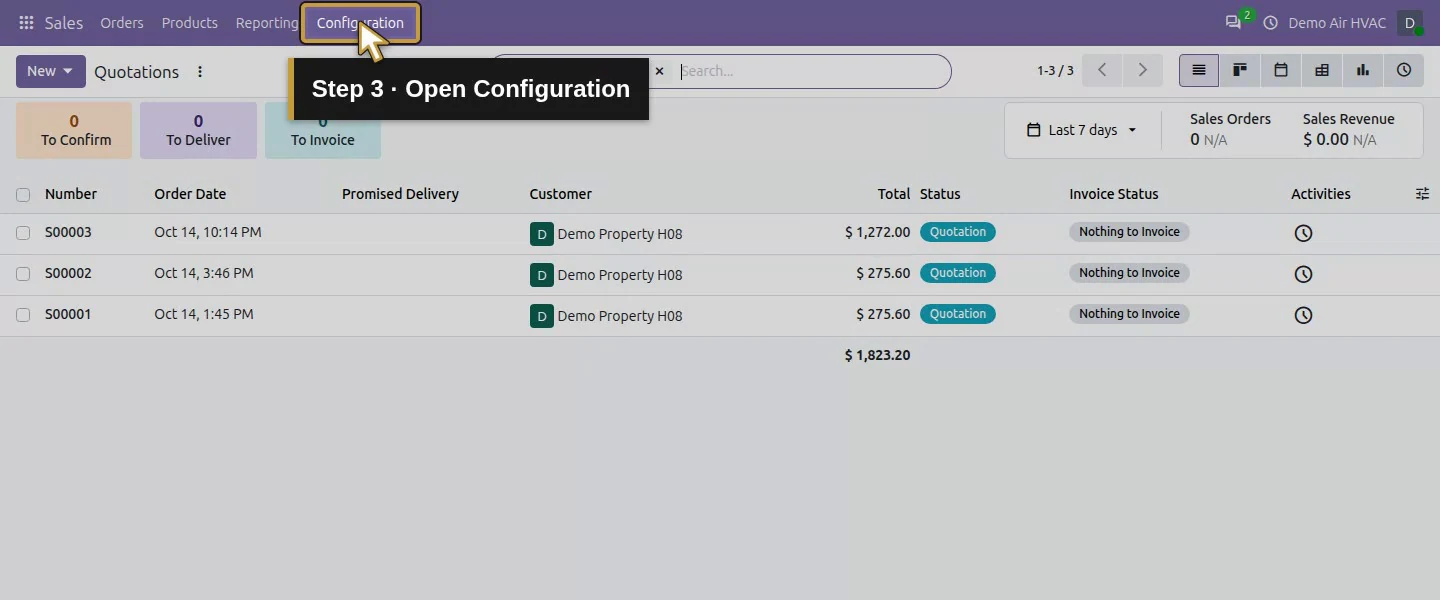
Task: Switch to graph view
Action: coord(1363,71)
